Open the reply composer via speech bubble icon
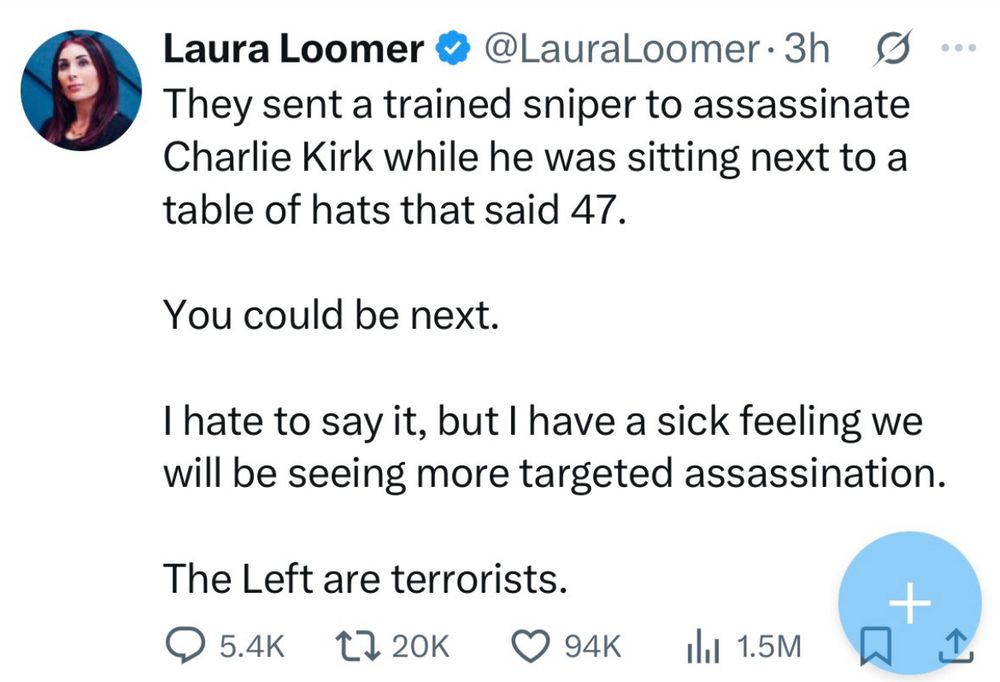 click(x=186, y=645)
